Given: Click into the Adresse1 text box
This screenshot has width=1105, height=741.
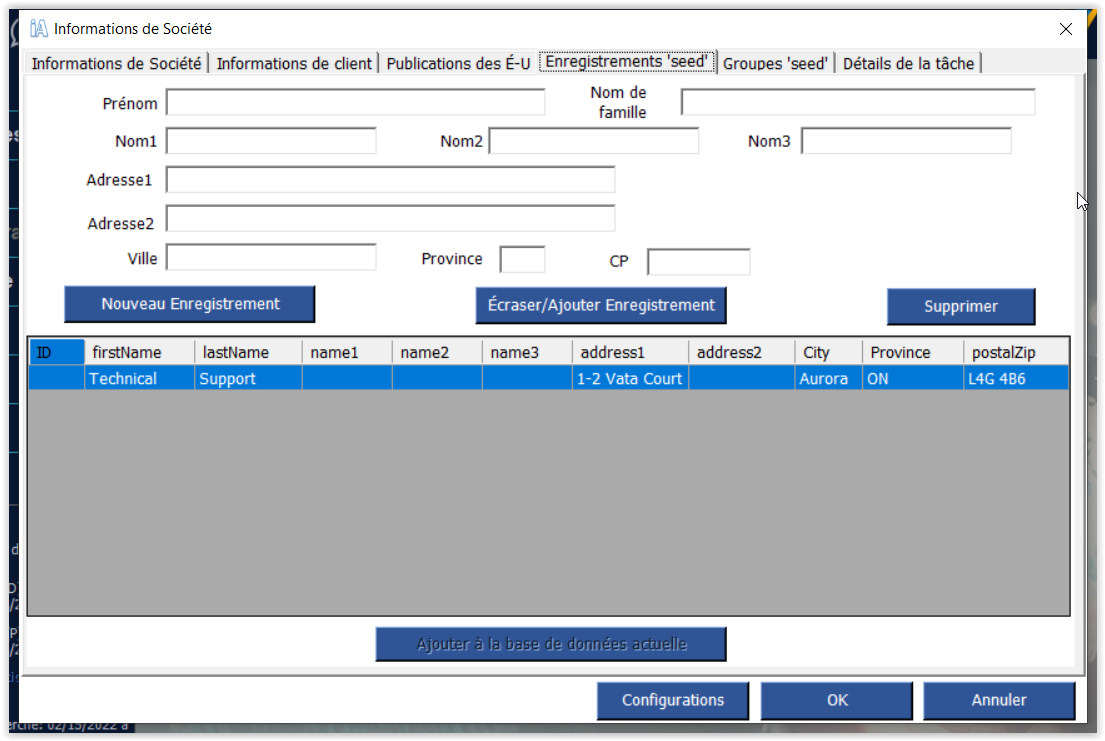Looking at the screenshot, I should pos(390,180).
